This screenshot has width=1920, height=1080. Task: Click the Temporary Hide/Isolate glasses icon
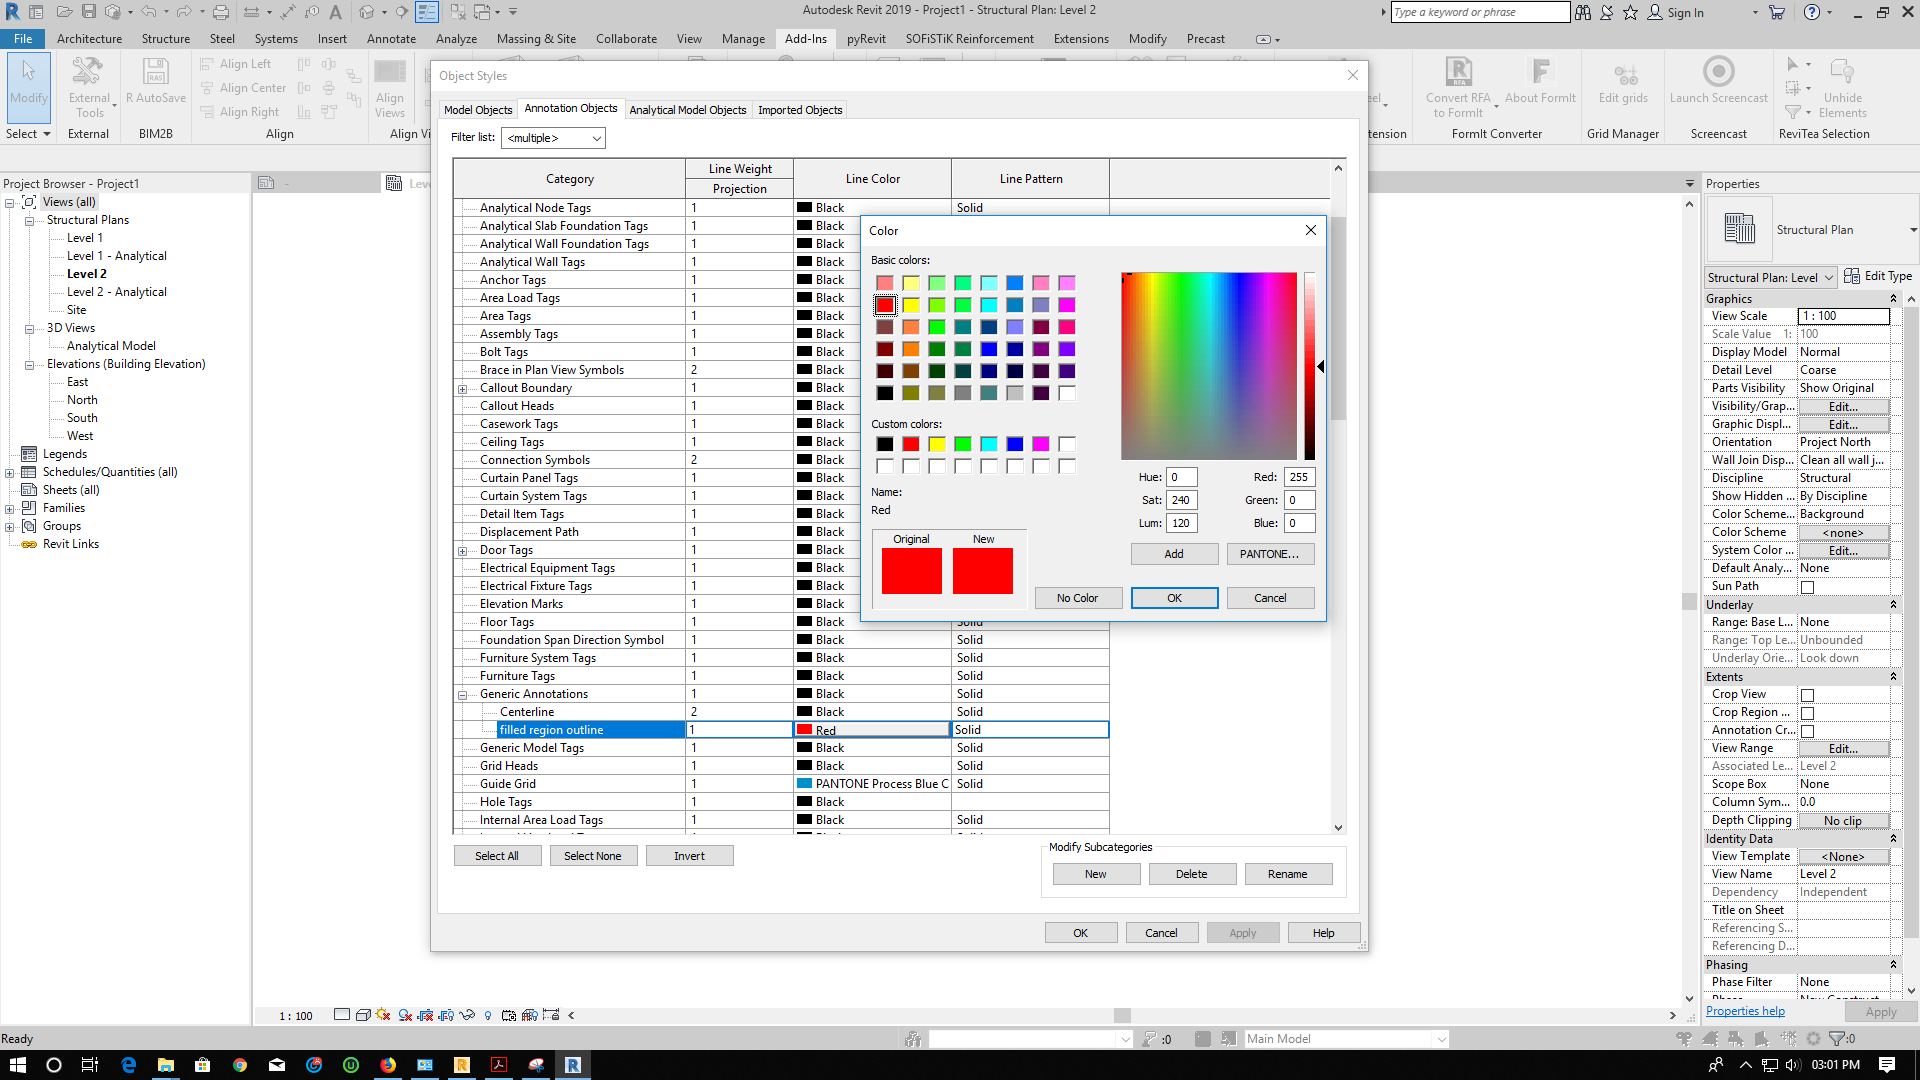pos(467,1015)
